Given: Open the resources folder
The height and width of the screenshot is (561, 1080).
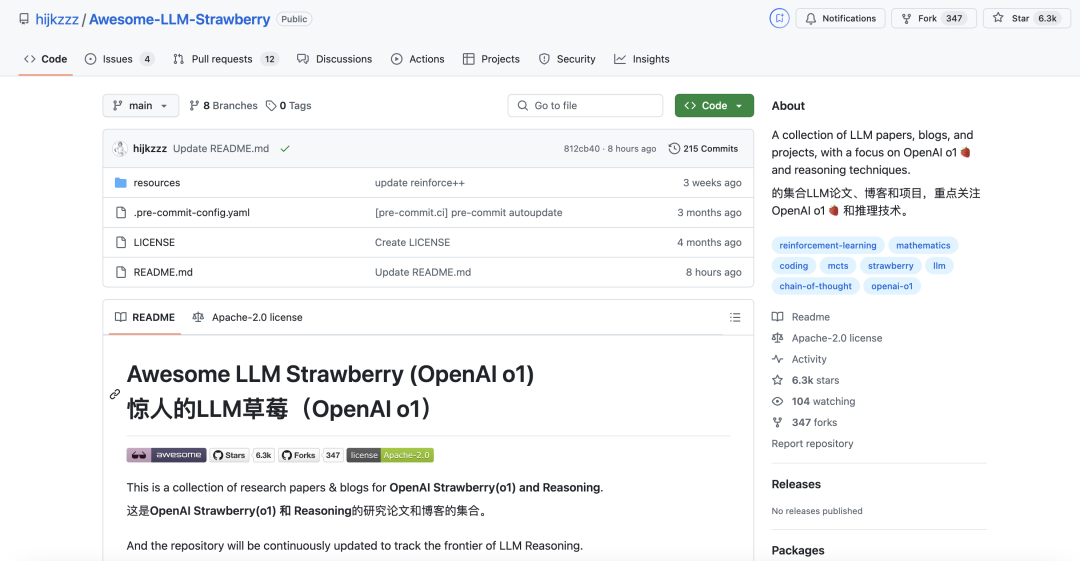Looking at the screenshot, I should [x=157, y=183].
